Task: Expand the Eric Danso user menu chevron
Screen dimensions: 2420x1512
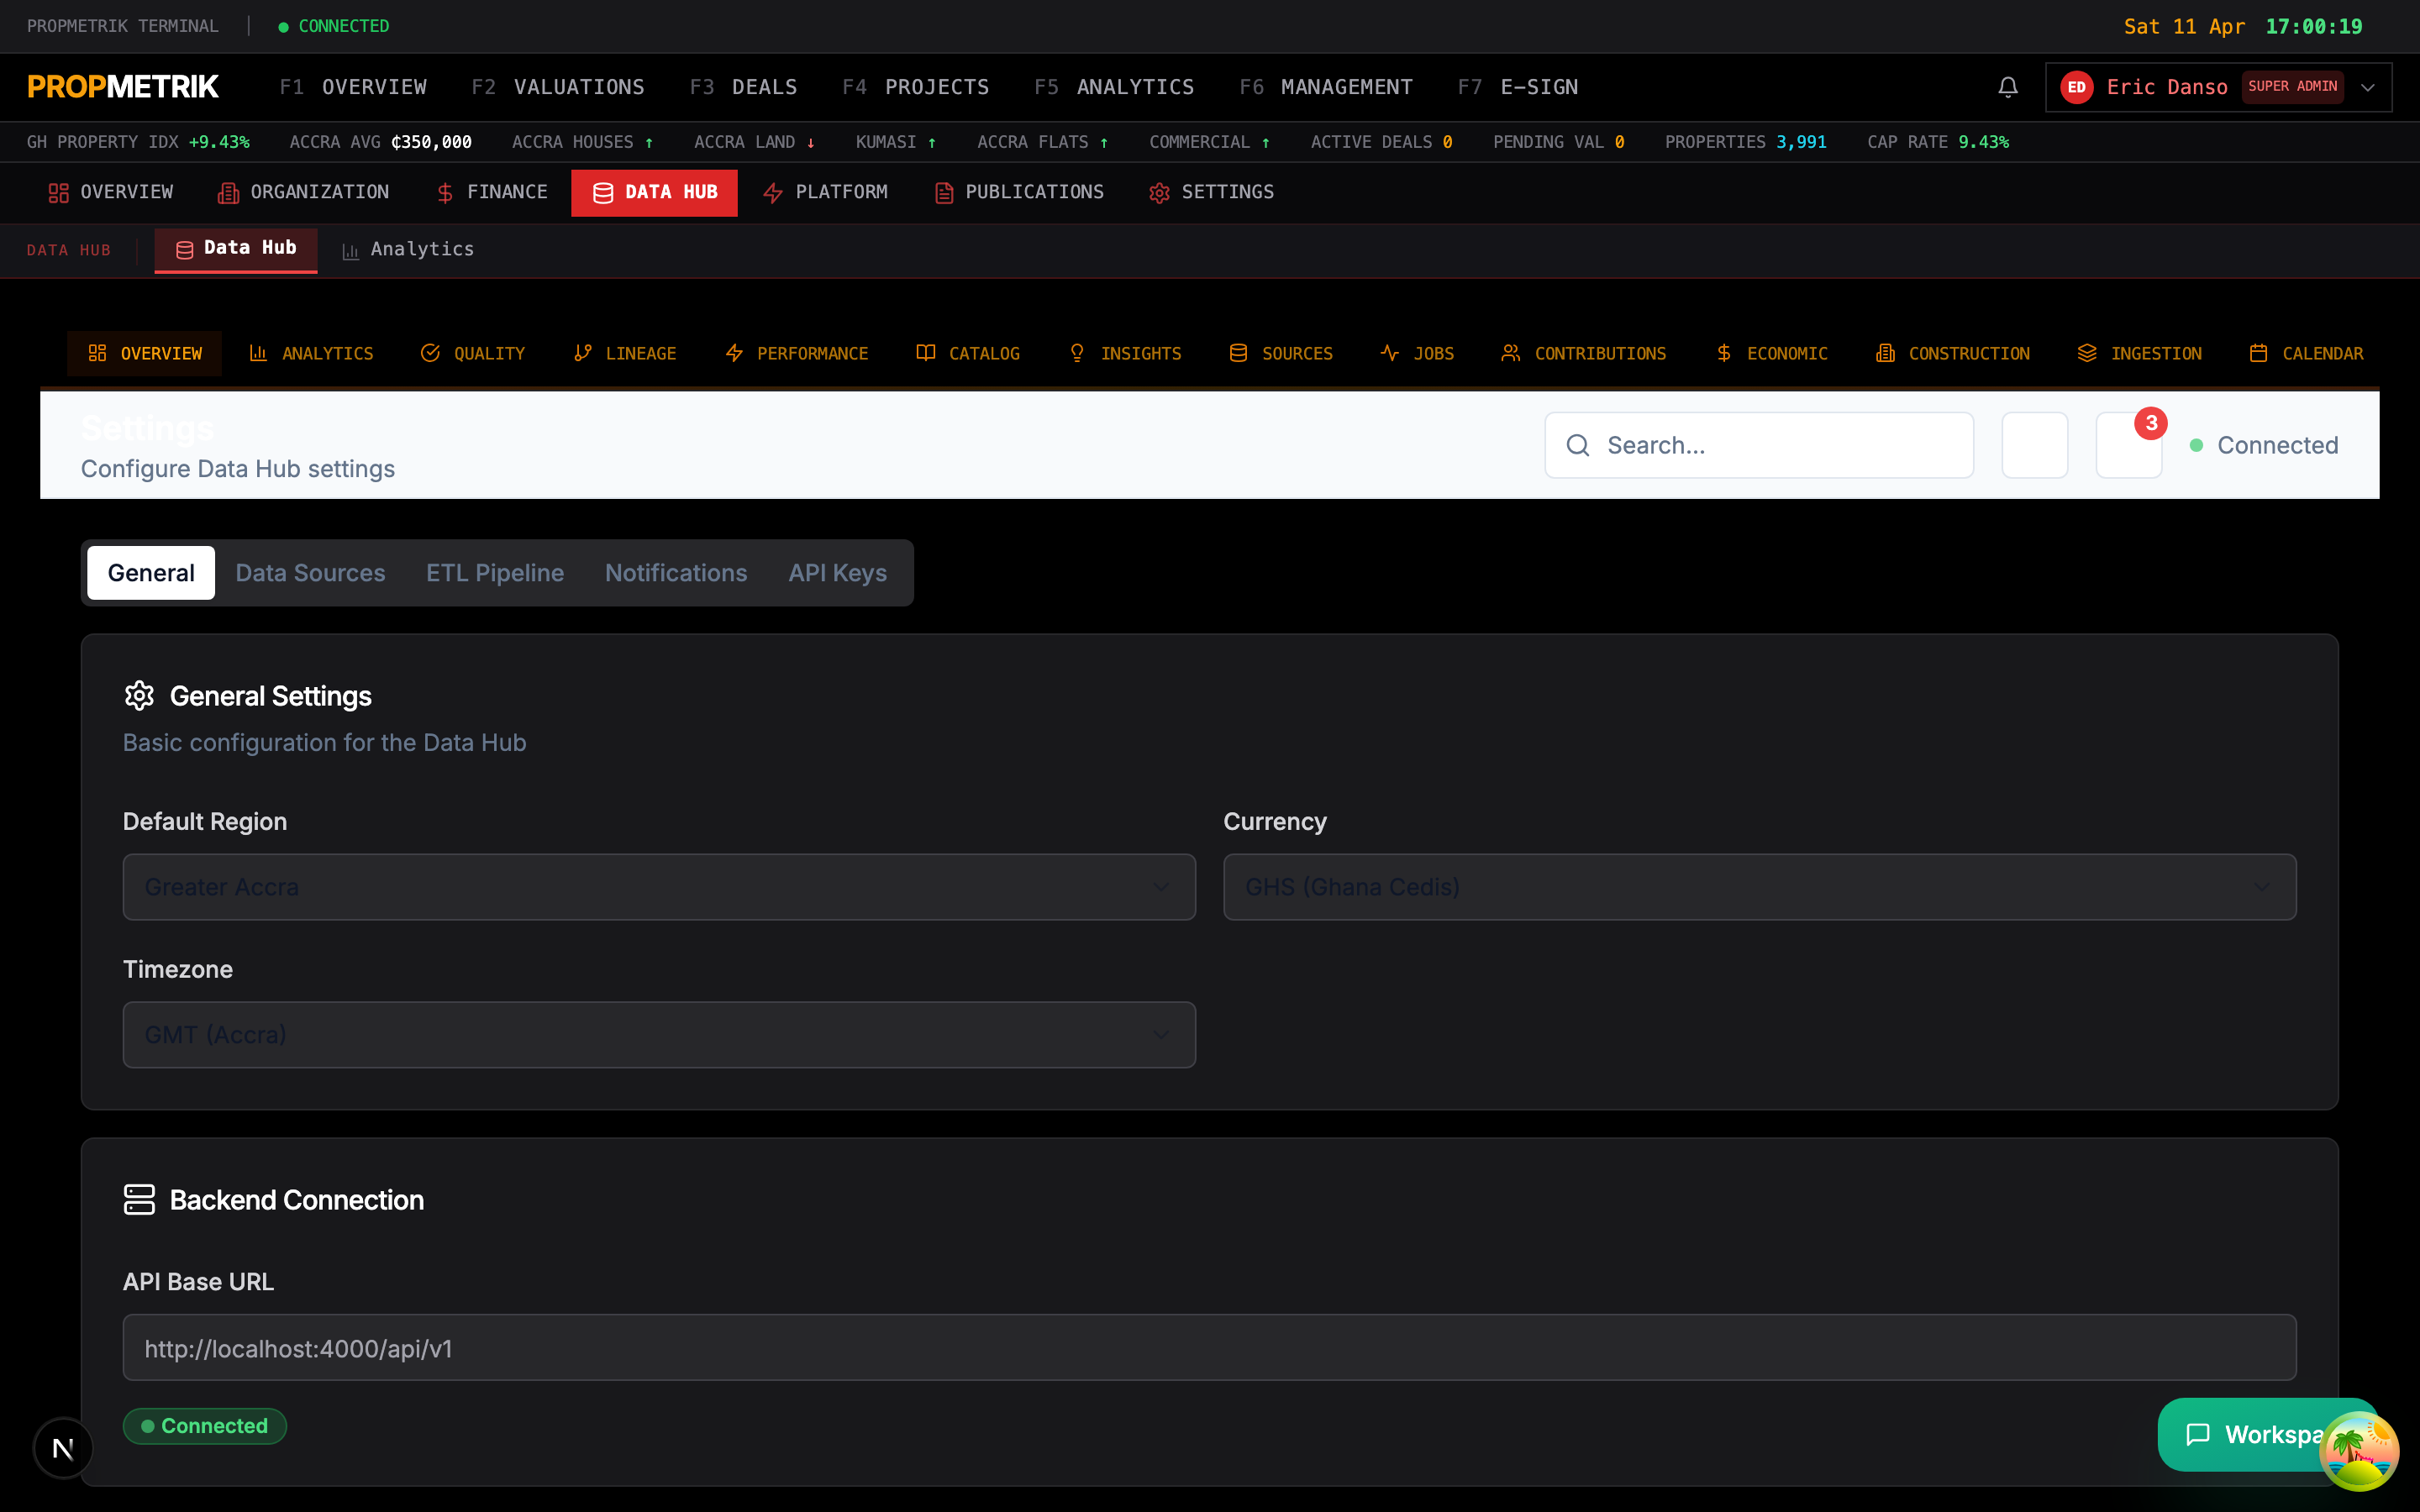Action: [x=2367, y=87]
